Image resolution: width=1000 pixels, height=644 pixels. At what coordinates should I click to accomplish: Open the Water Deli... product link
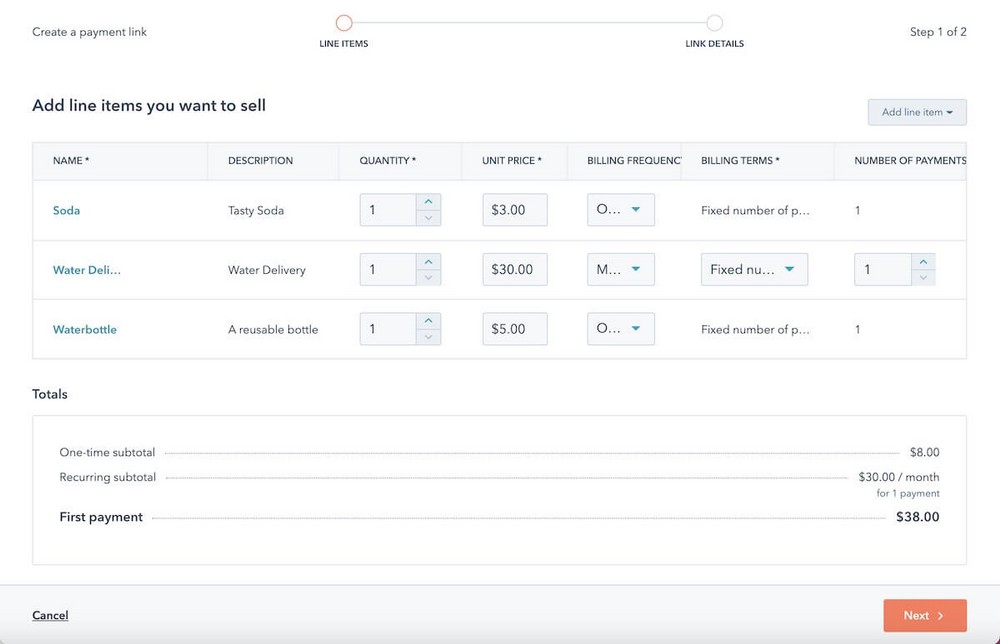(87, 270)
